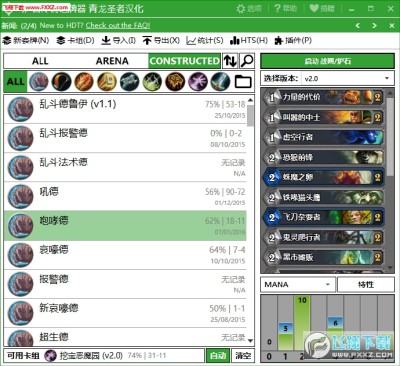This screenshot has height=366, width=400.
Task: Open deck search magnifier icon
Action: tap(247, 61)
